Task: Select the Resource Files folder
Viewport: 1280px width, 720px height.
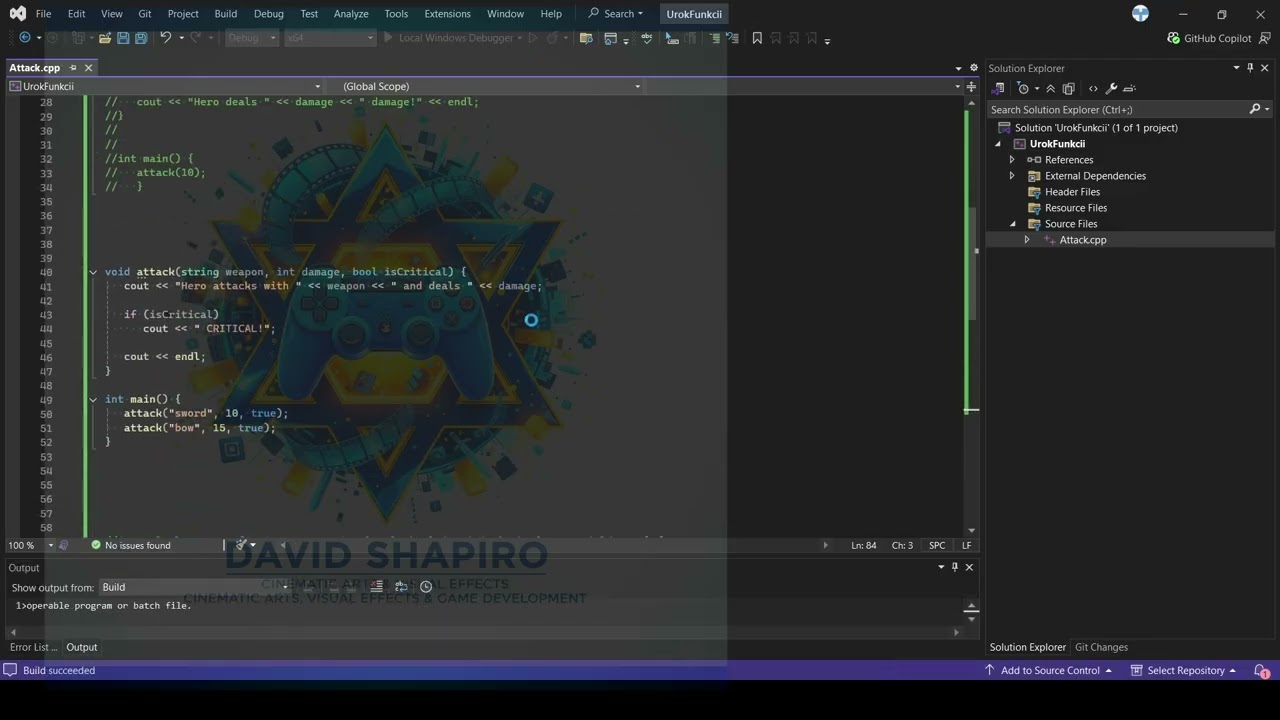Action: (x=1076, y=208)
